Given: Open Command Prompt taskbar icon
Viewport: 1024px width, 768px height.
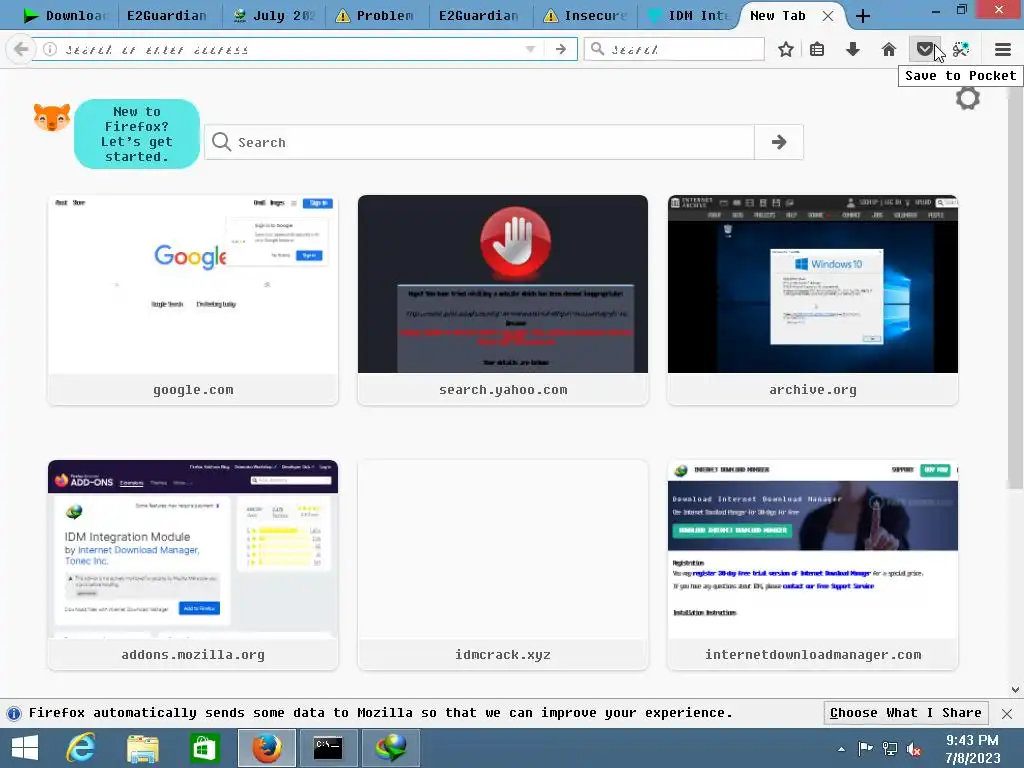Looking at the screenshot, I should (x=328, y=748).
